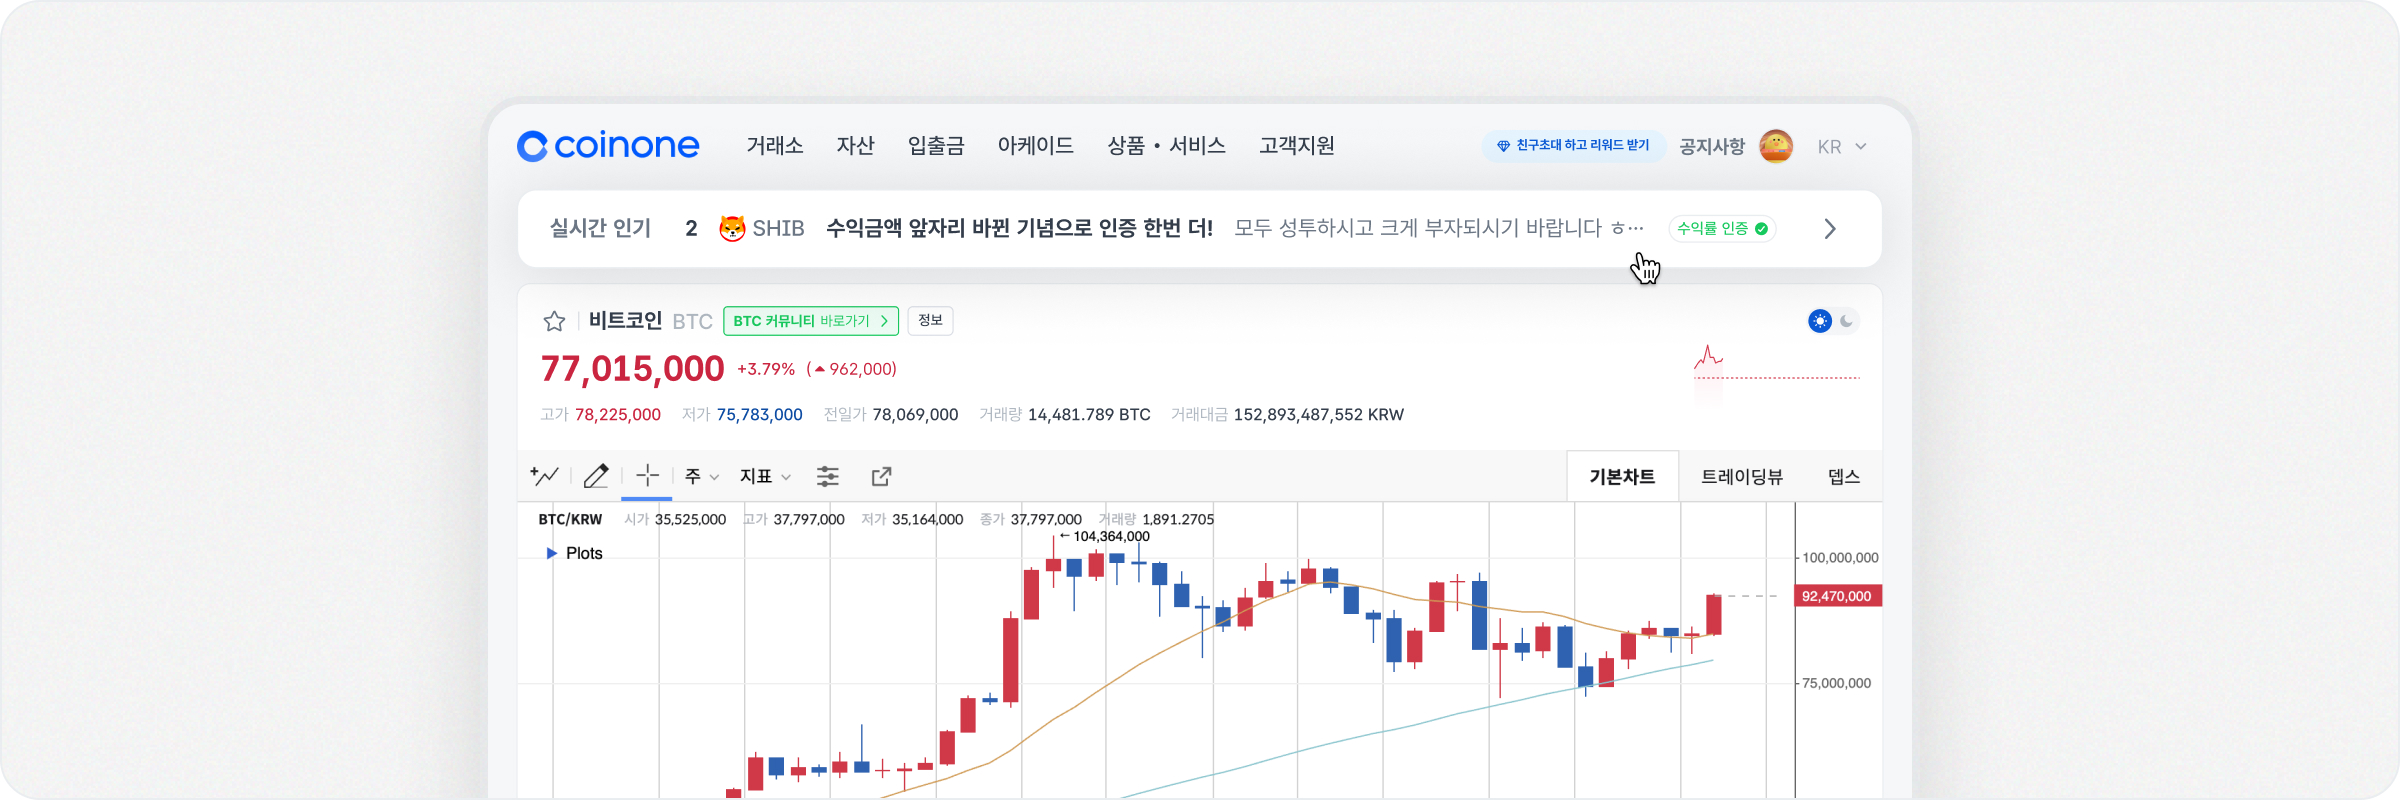
Task: Click the 거래량 14,481.789 BTC value
Action: click(x=1089, y=415)
